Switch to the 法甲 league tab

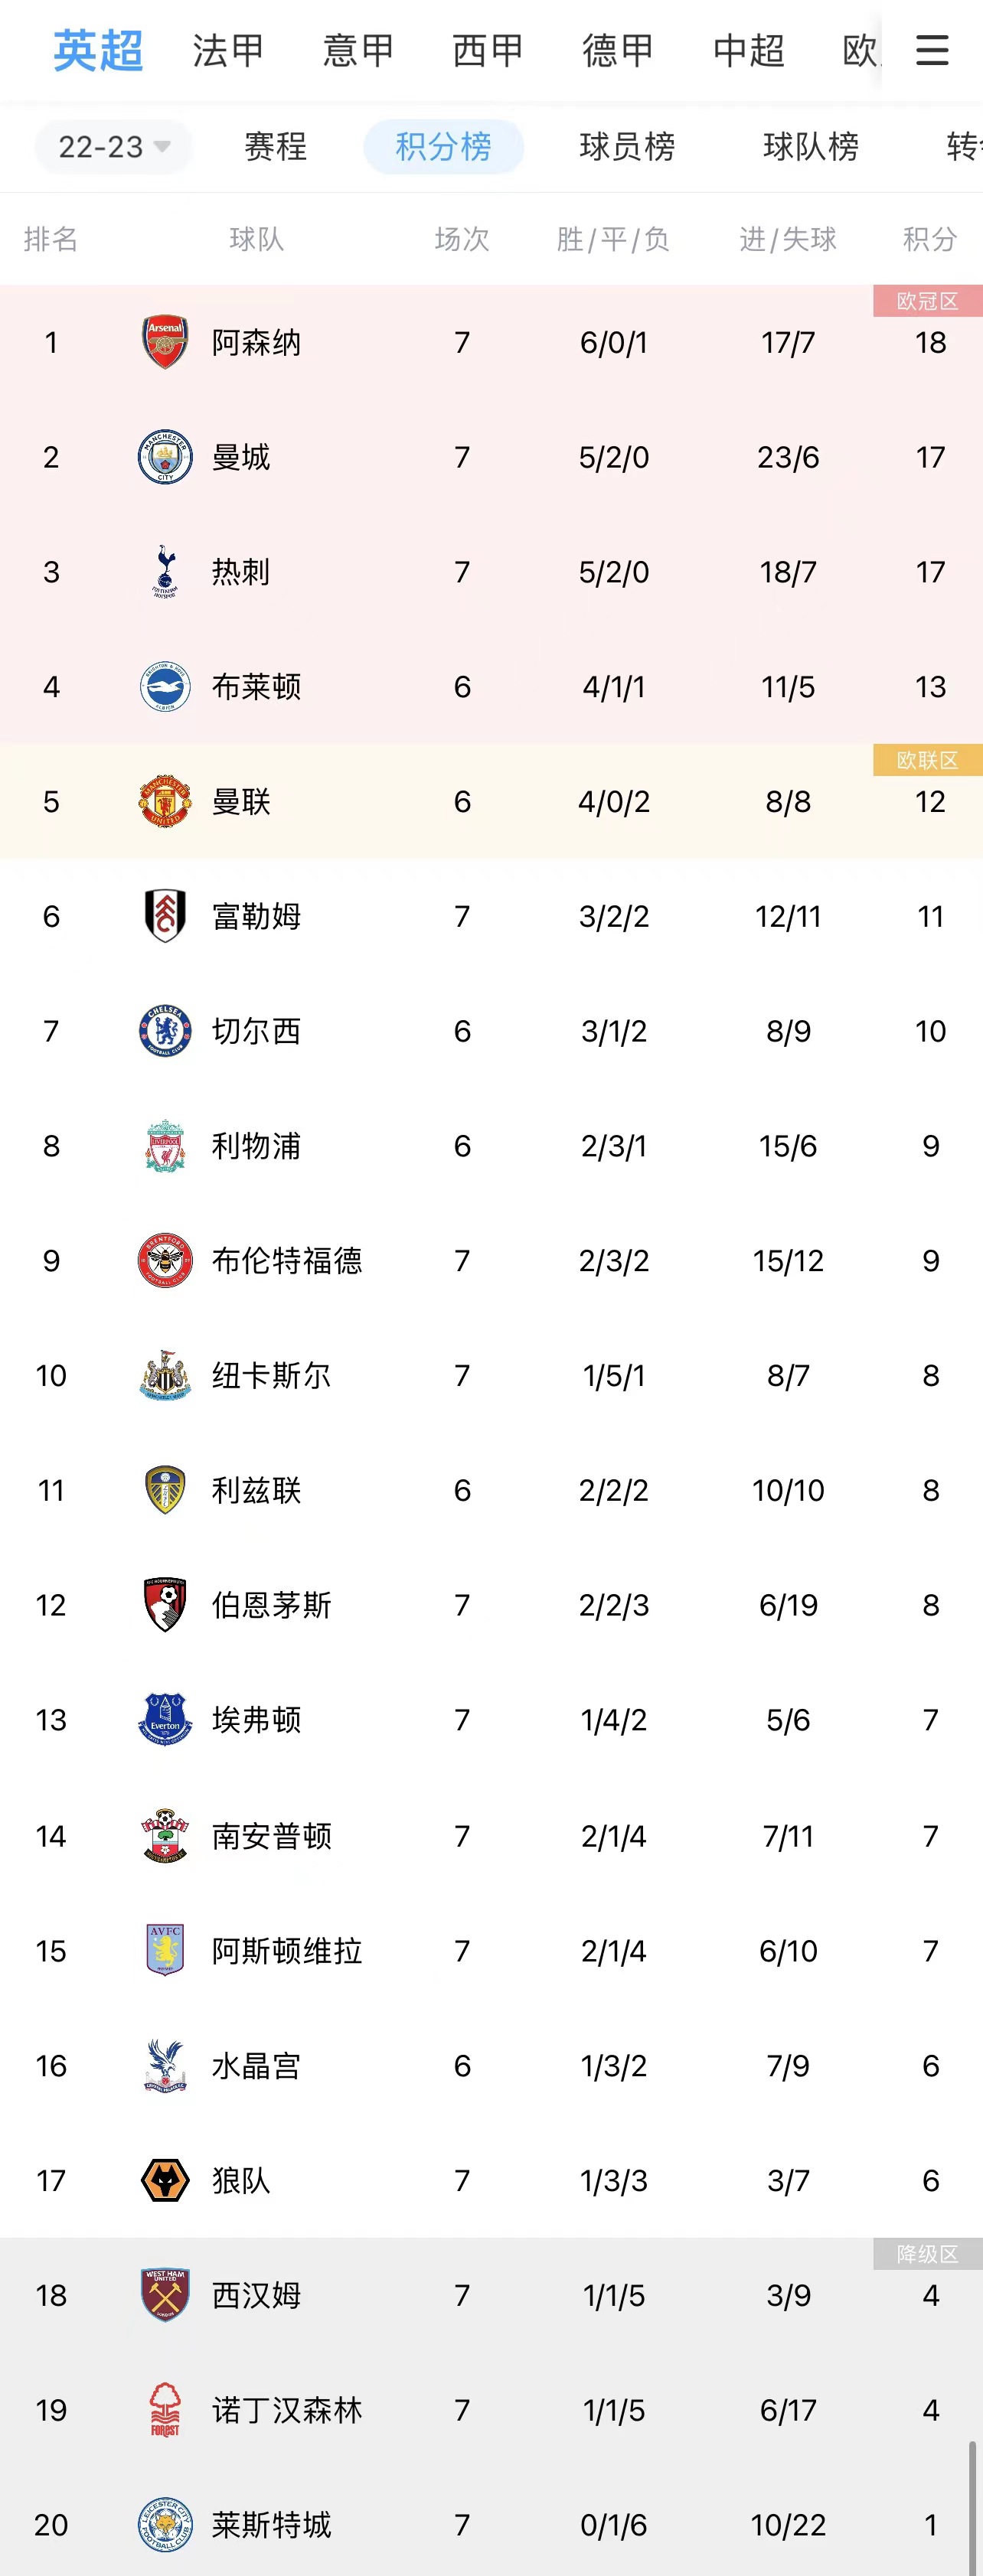click(229, 50)
